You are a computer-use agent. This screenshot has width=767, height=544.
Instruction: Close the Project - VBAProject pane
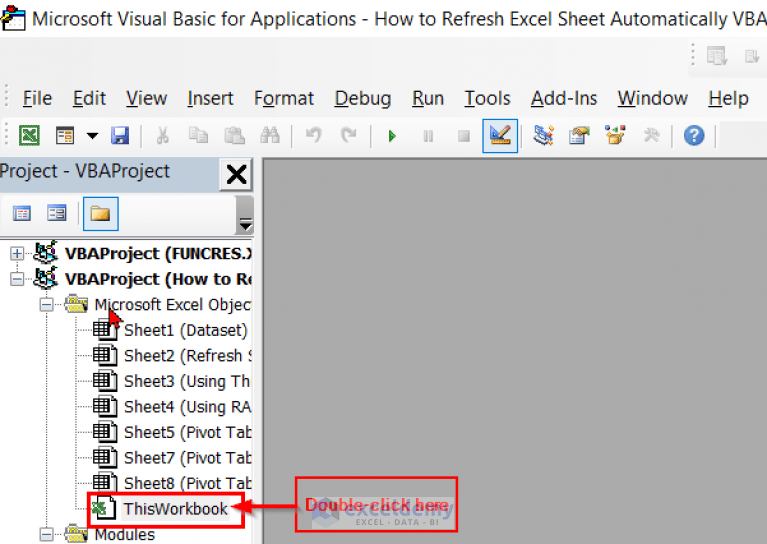click(236, 174)
